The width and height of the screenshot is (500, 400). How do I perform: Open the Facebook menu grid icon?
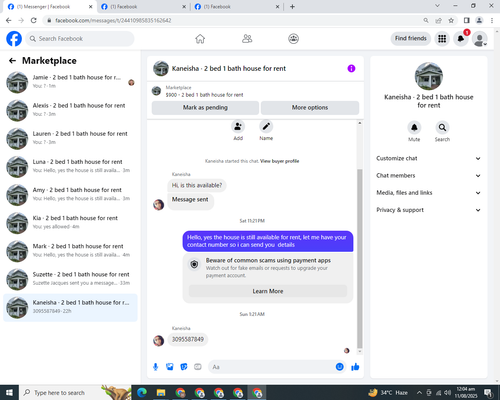pos(442,39)
